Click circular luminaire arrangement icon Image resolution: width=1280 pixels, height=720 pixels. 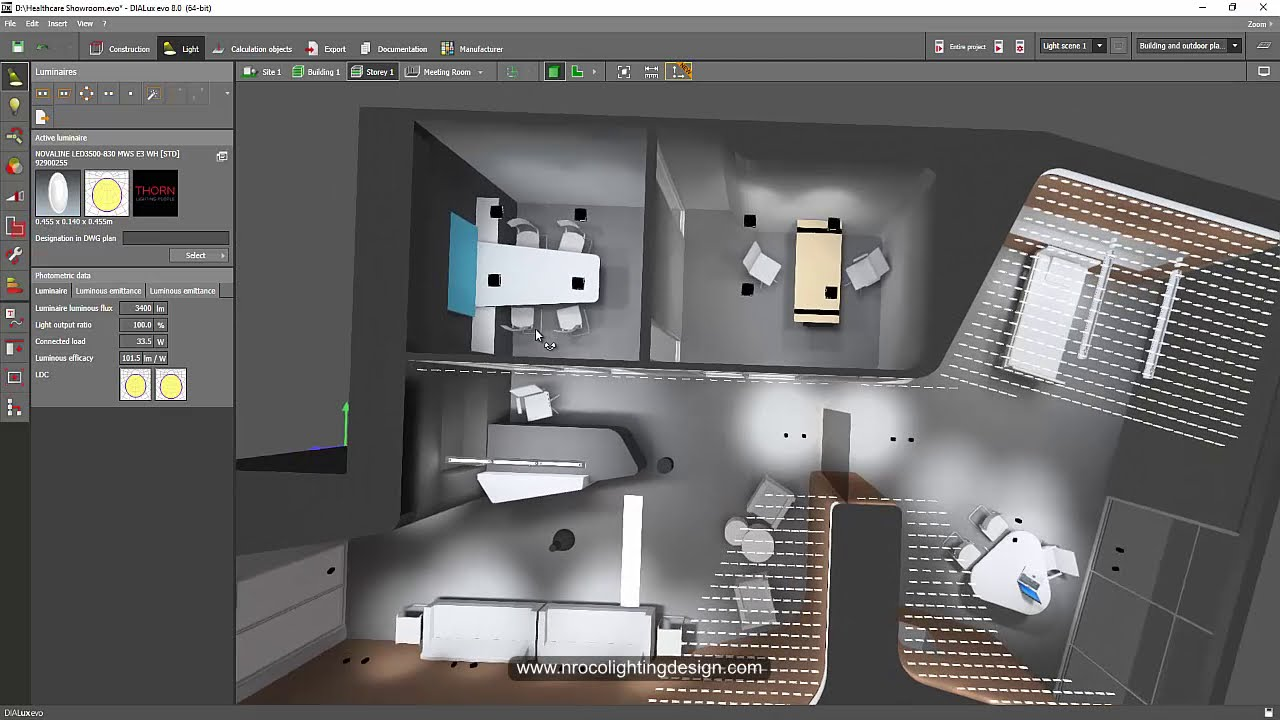86,93
